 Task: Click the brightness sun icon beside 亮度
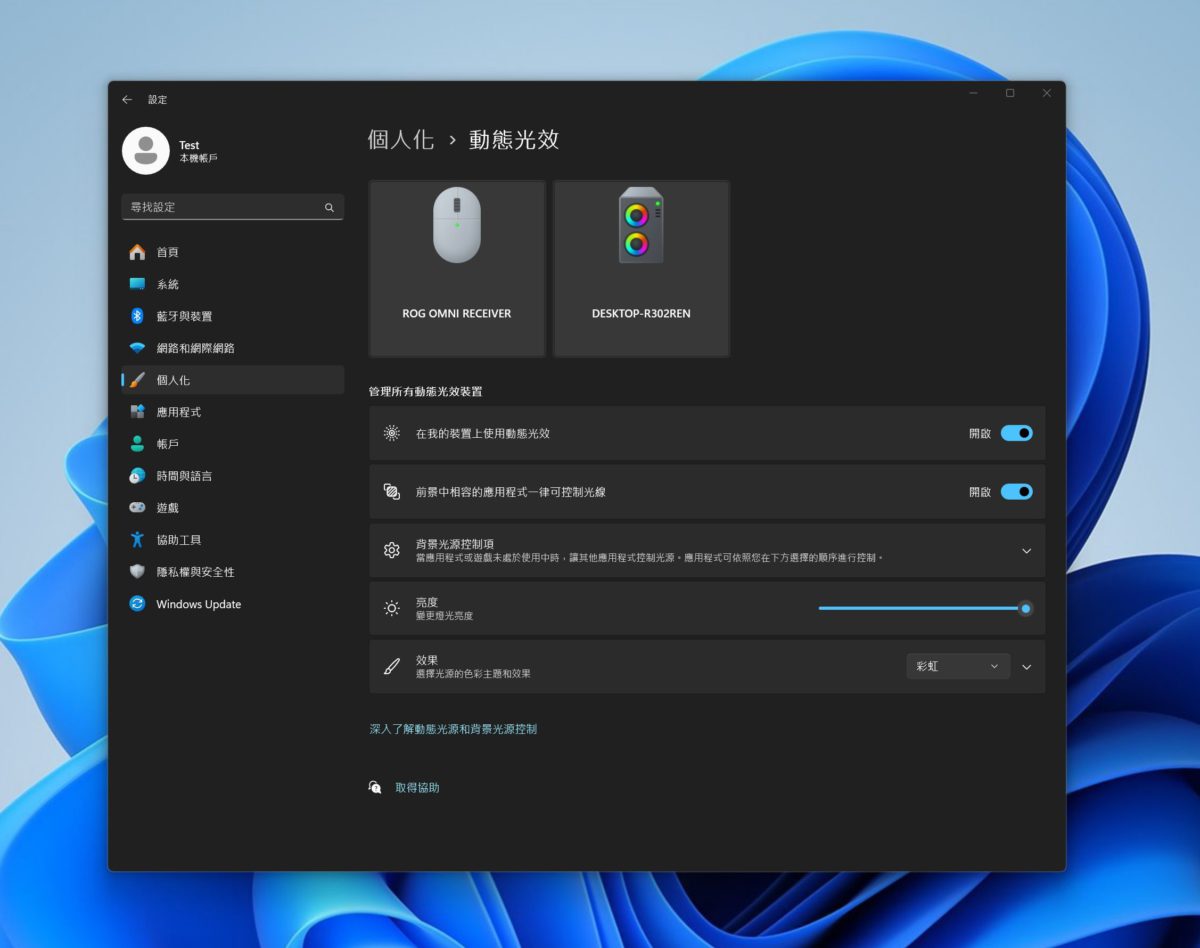click(391, 607)
